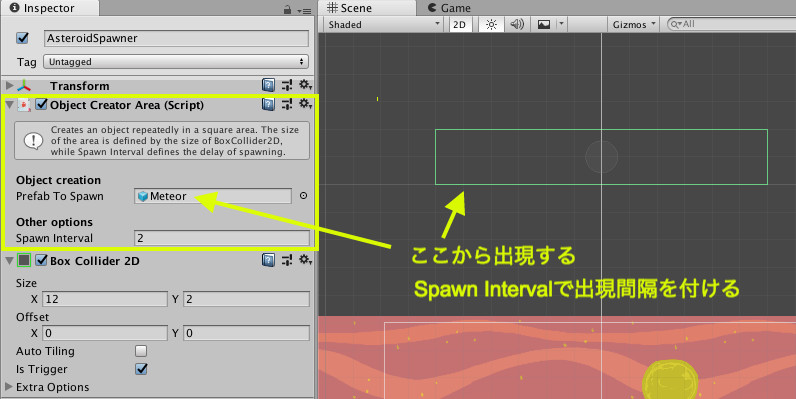This screenshot has height=399, width=796.
Task: Click the Auto Tiling label
Action: (x=45, y=351)
